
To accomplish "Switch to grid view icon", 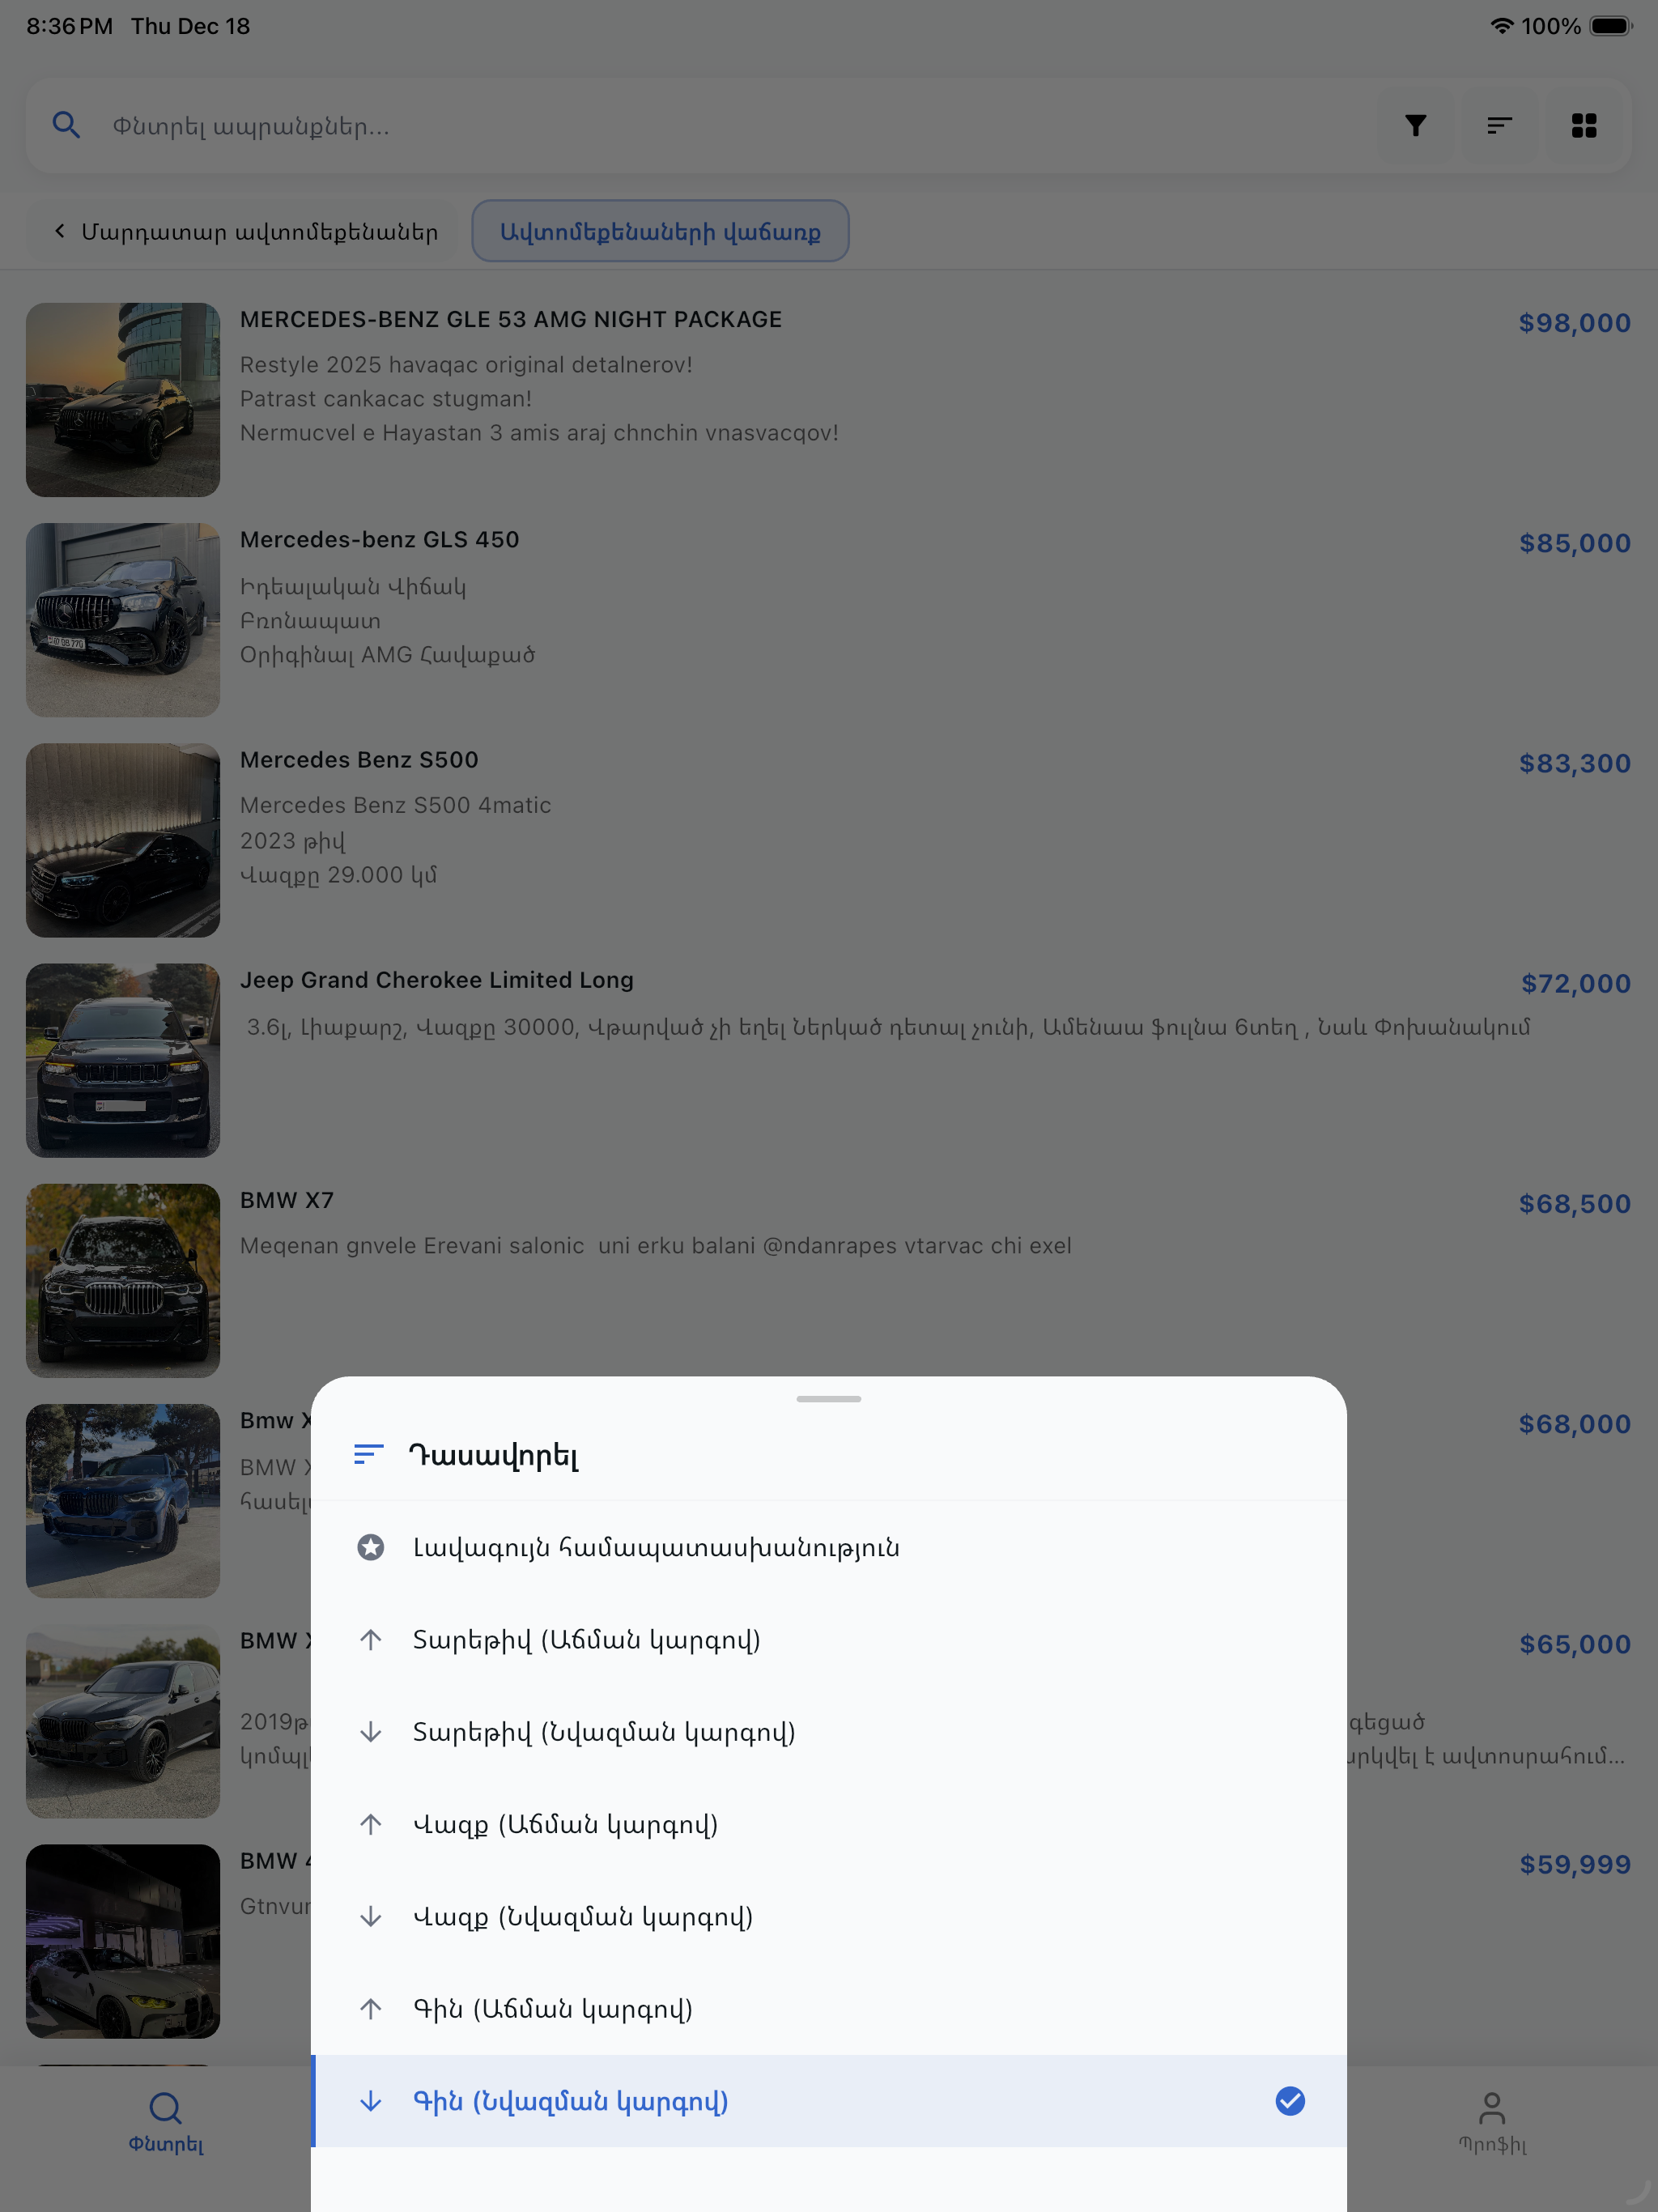I will point(1584,126).
